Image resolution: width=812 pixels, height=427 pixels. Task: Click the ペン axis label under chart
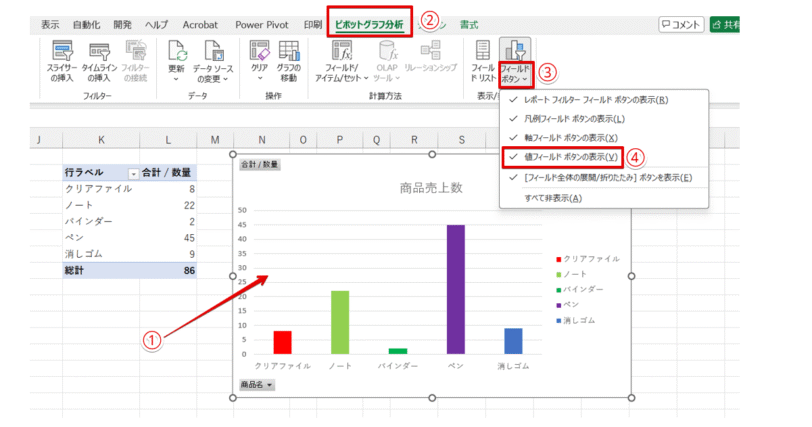pyautogui.click(x=455, y=366)
